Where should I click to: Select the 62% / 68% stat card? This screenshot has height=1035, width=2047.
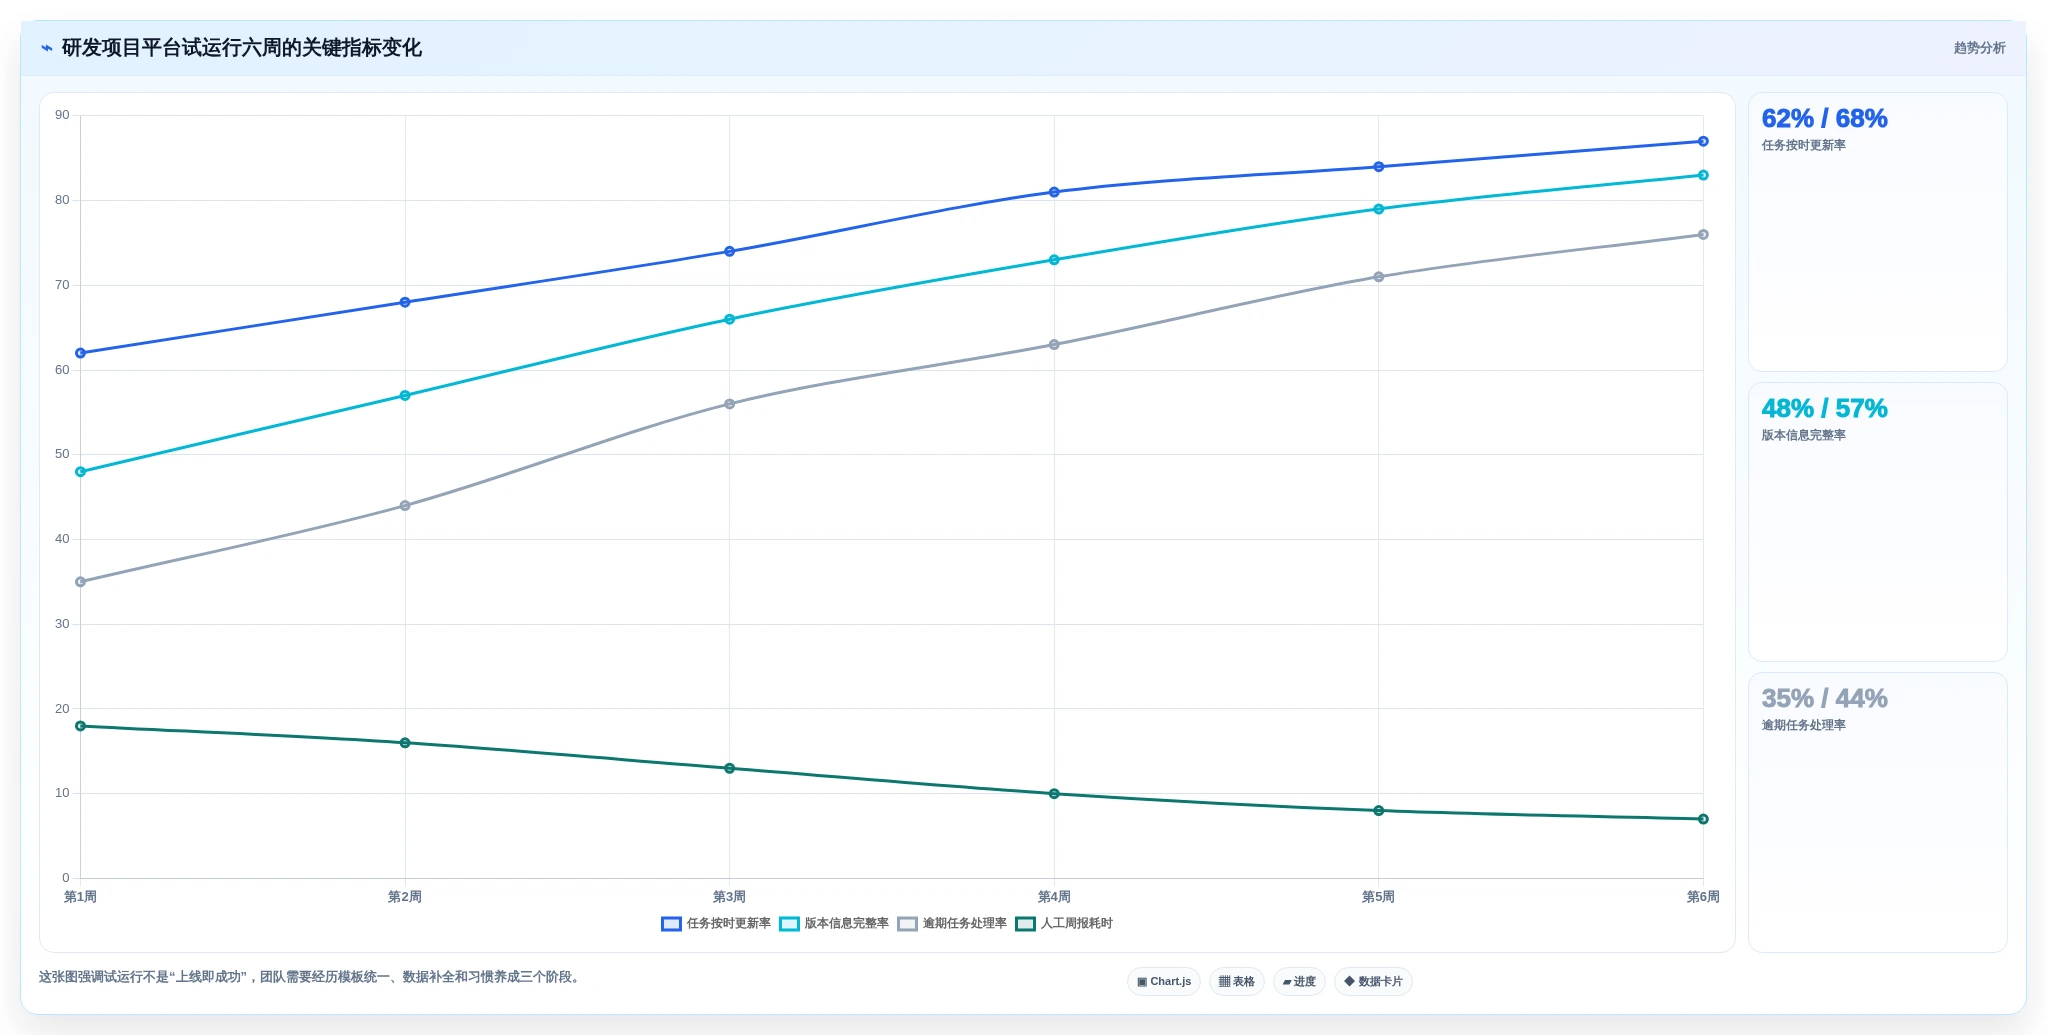(1877, 232)
